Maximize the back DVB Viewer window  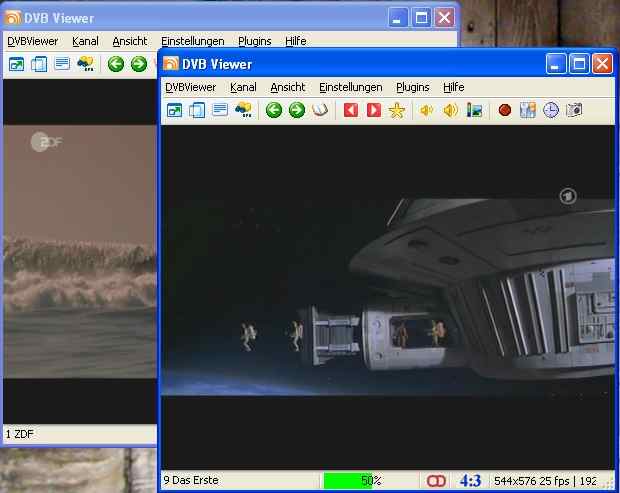click(x=421, y=18)
